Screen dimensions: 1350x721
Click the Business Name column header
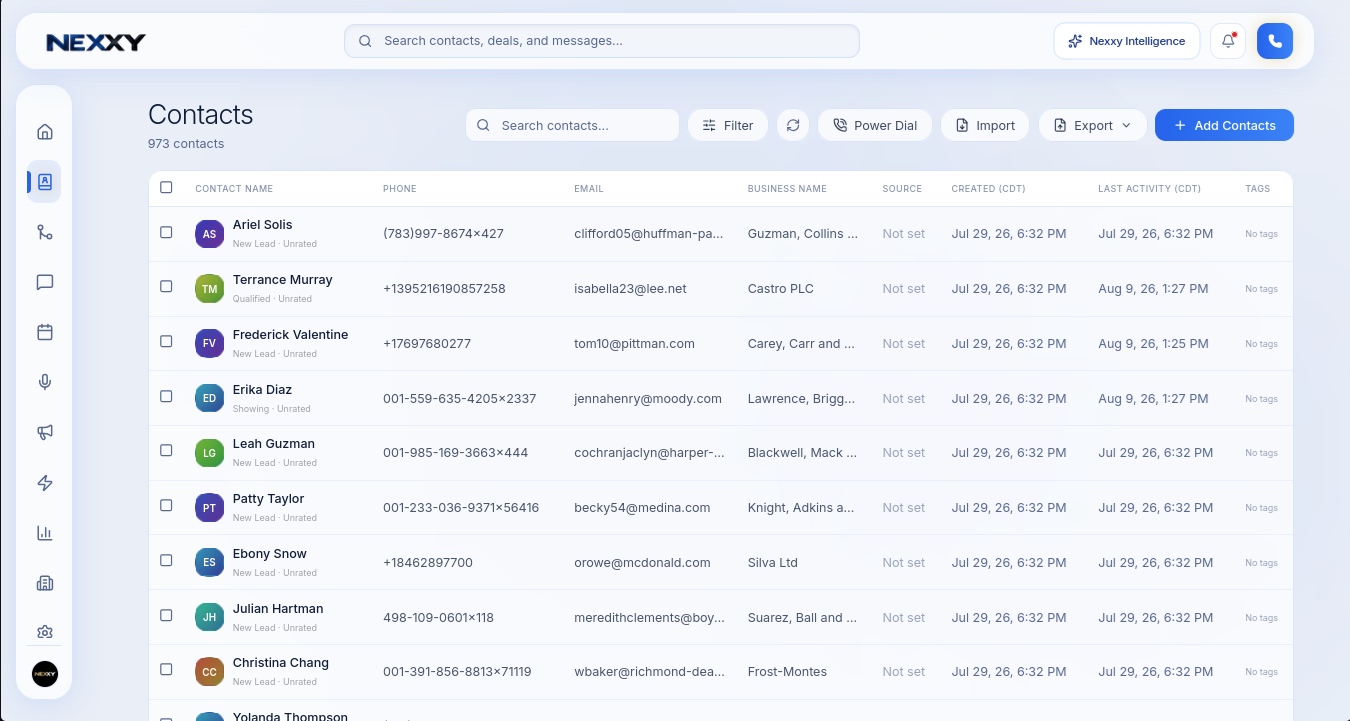[x=787, y=188]
